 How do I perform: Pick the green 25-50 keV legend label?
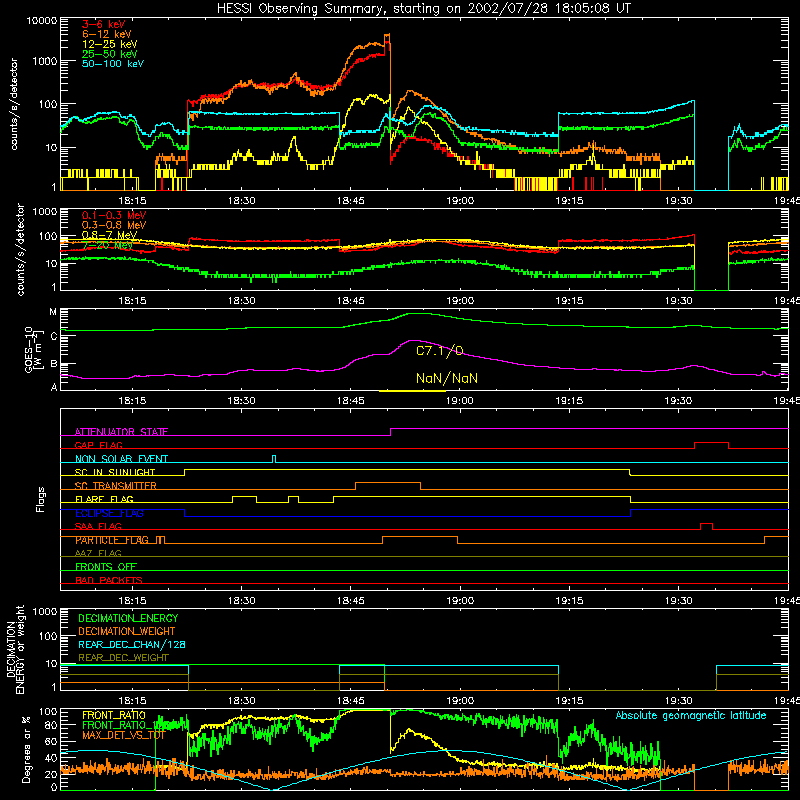[110, 54]
